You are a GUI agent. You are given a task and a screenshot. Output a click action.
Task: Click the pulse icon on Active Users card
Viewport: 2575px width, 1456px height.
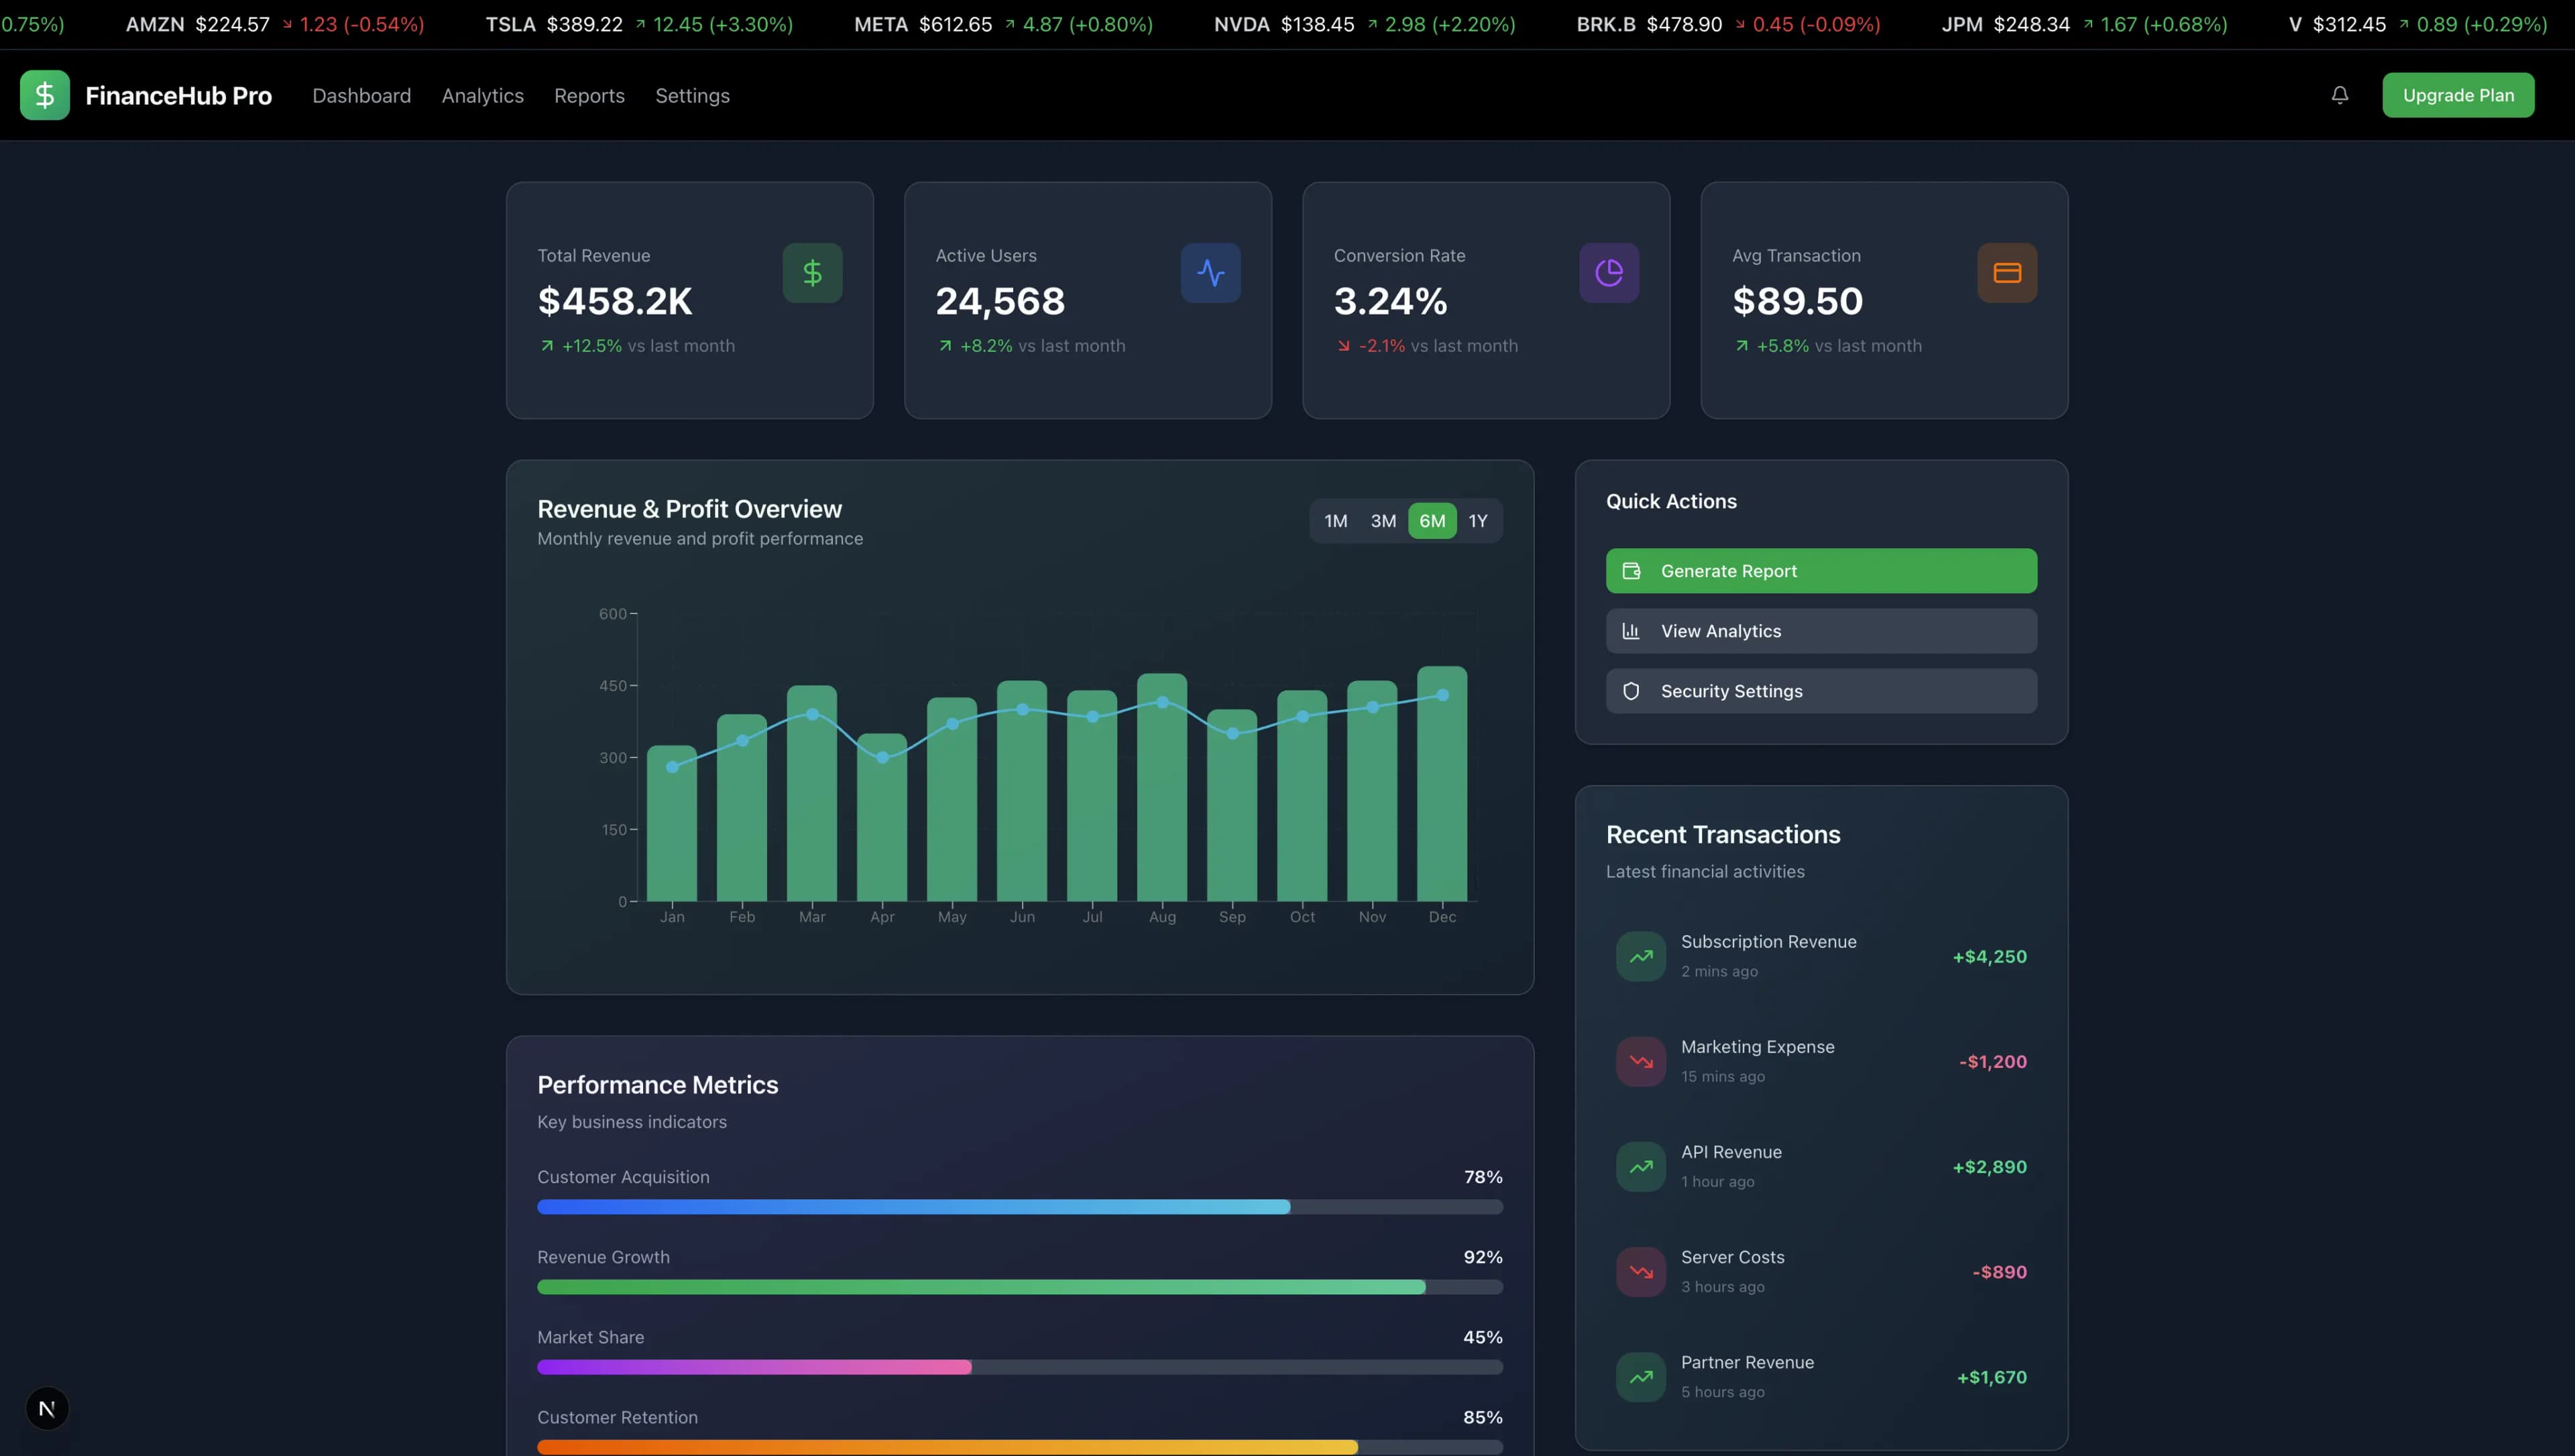pyautogui.click(x=1210, y=272)
